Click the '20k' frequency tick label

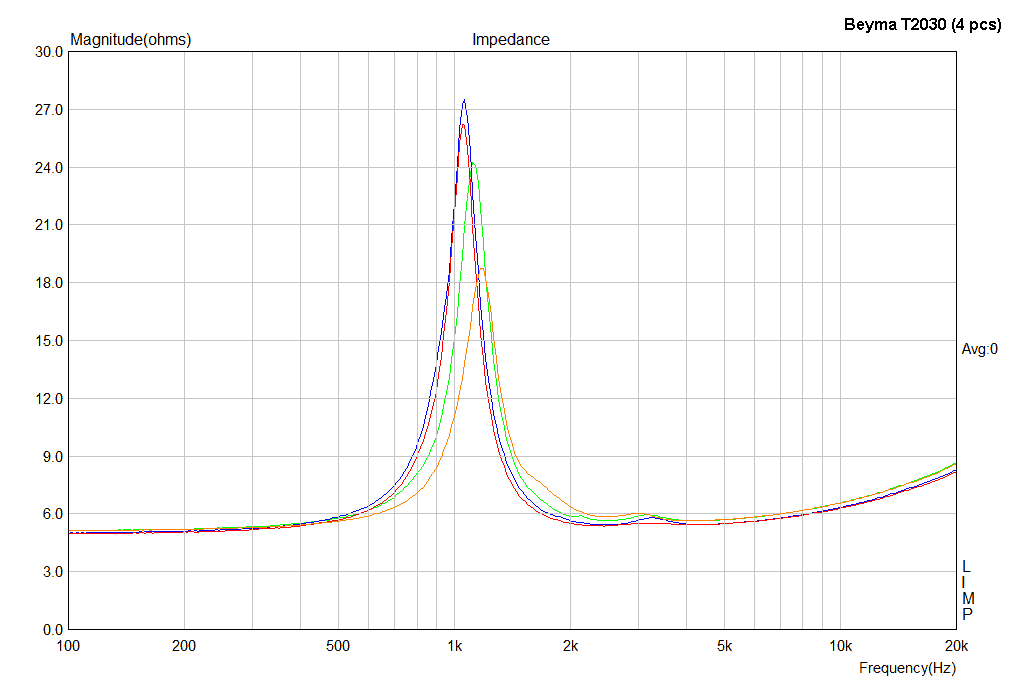coord(957,646)
